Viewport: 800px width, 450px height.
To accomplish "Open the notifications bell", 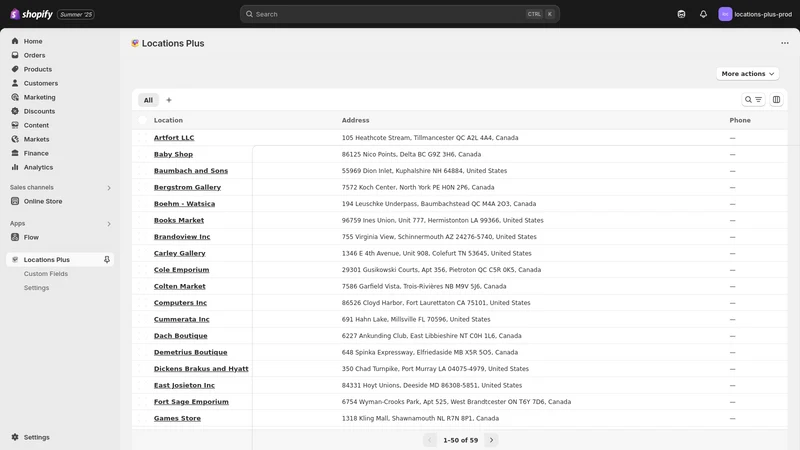I will pos(703,14).
